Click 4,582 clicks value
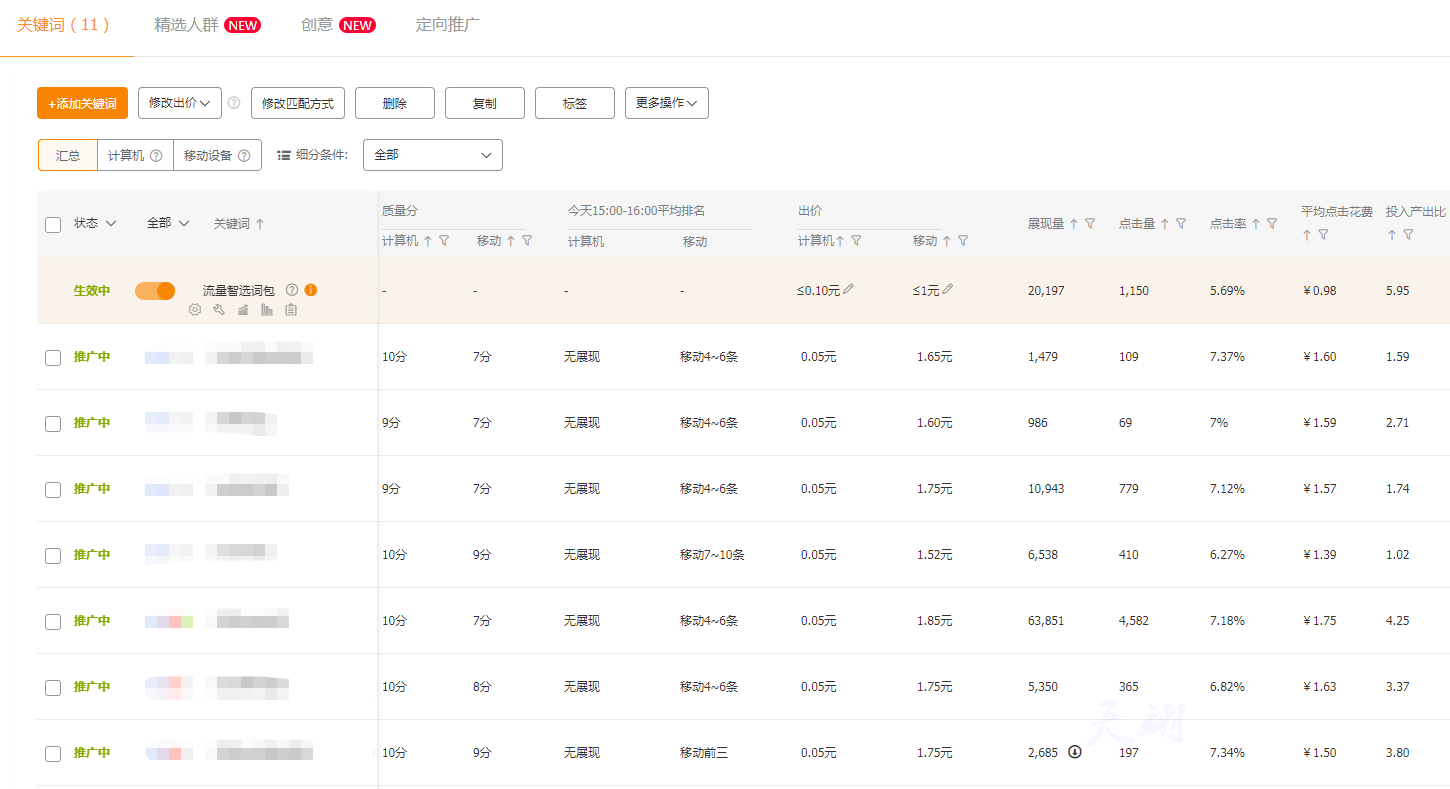Image resolution: width=1450 pixels, height=789 pixels. point(1134,621)
